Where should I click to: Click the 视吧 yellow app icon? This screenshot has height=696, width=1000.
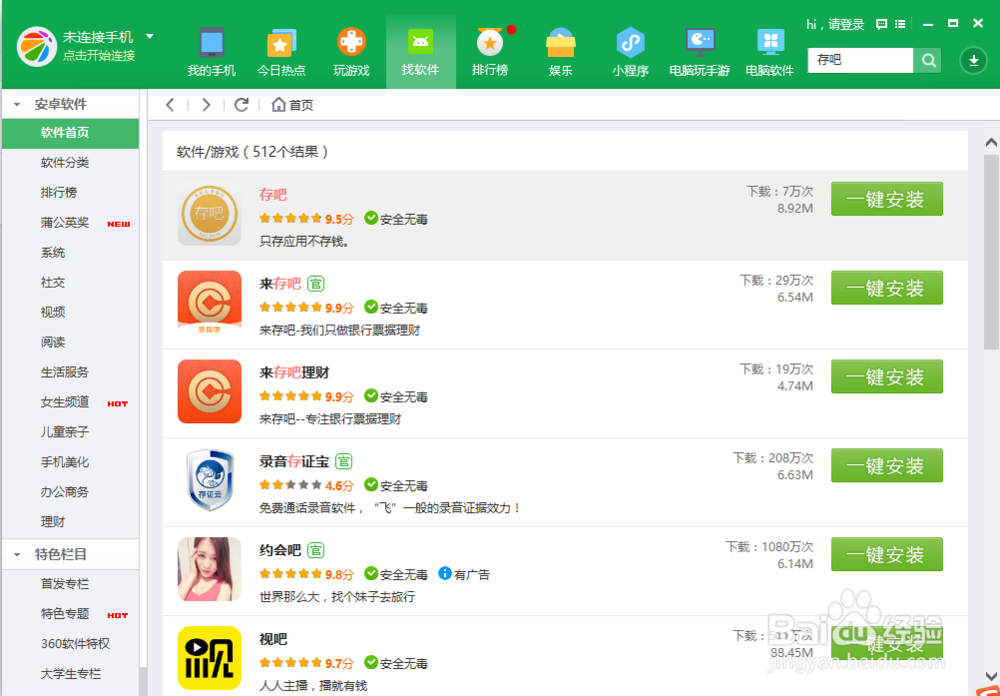tap(209, 658)
